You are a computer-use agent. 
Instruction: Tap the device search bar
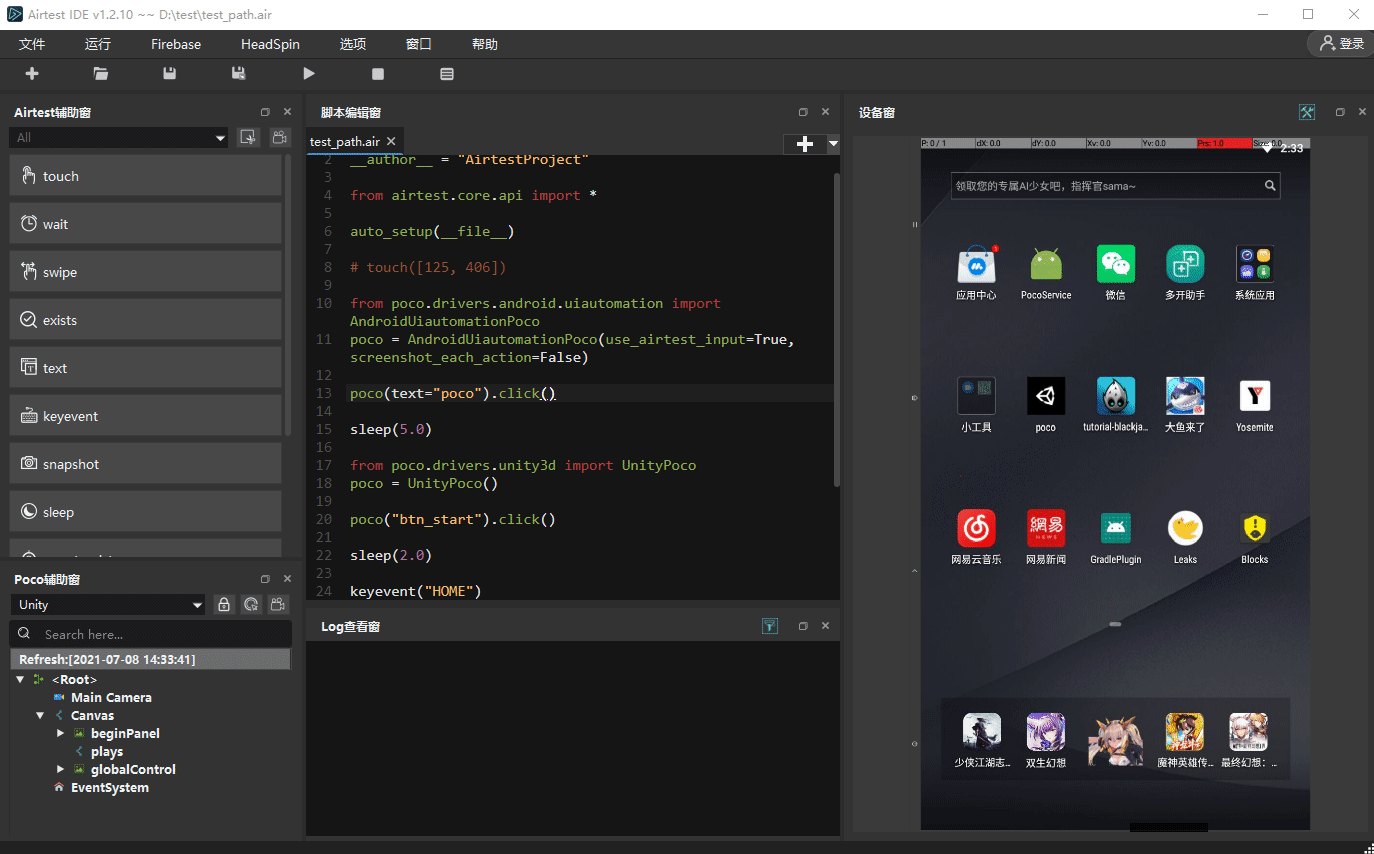tap(1115, 185)
